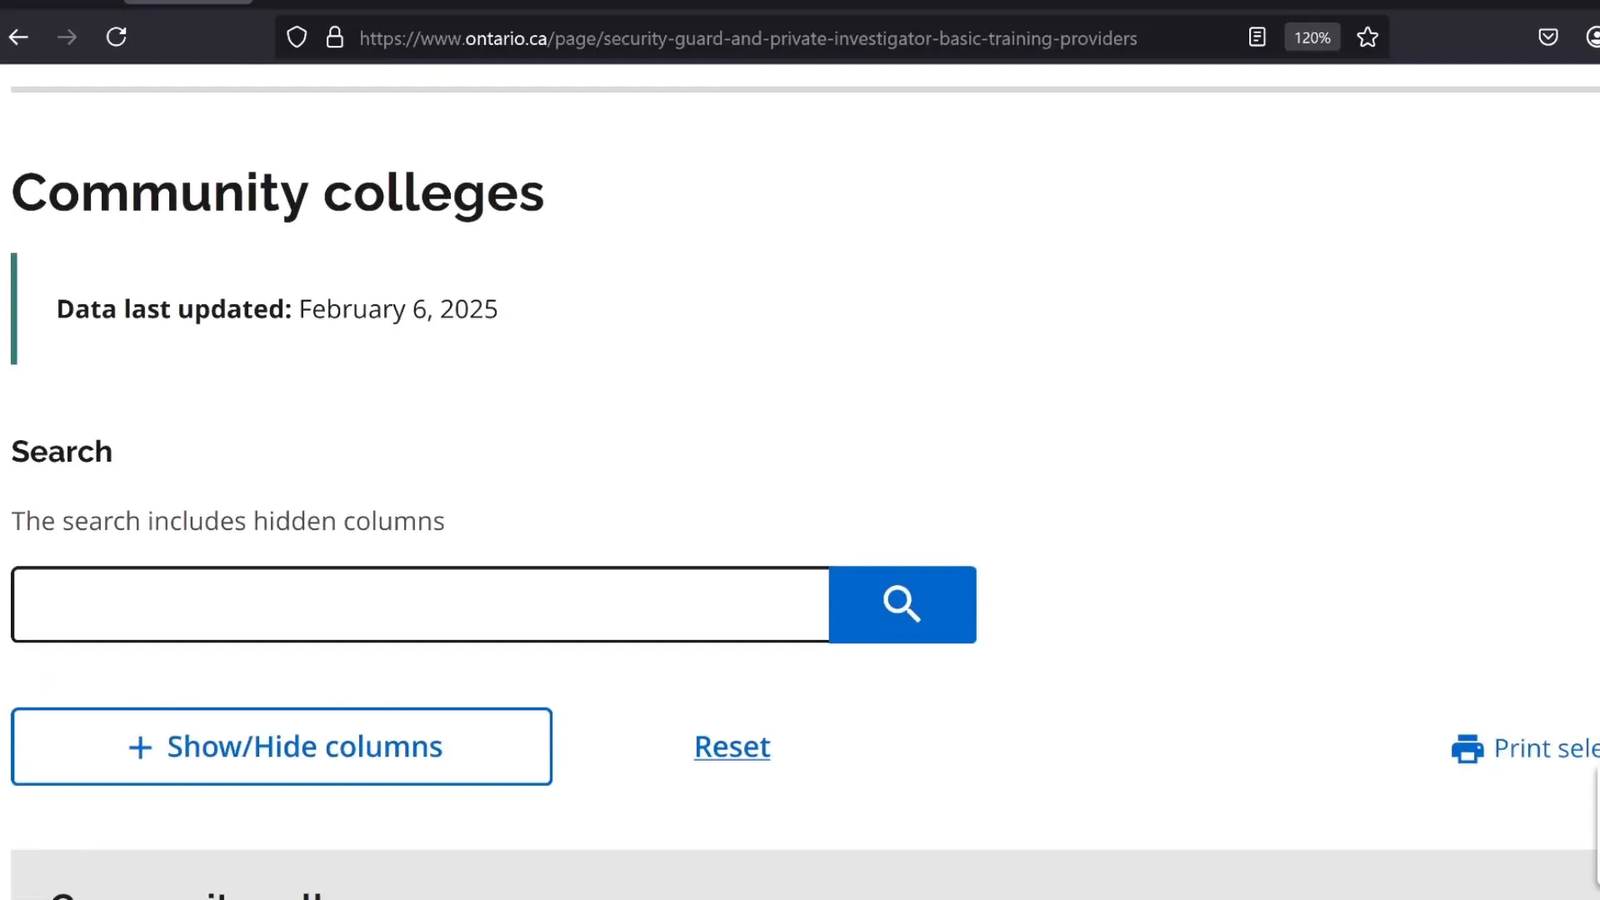The height and width of the screenshot is (900, 1600).
Task: Reload the current page
Action: 116,38
